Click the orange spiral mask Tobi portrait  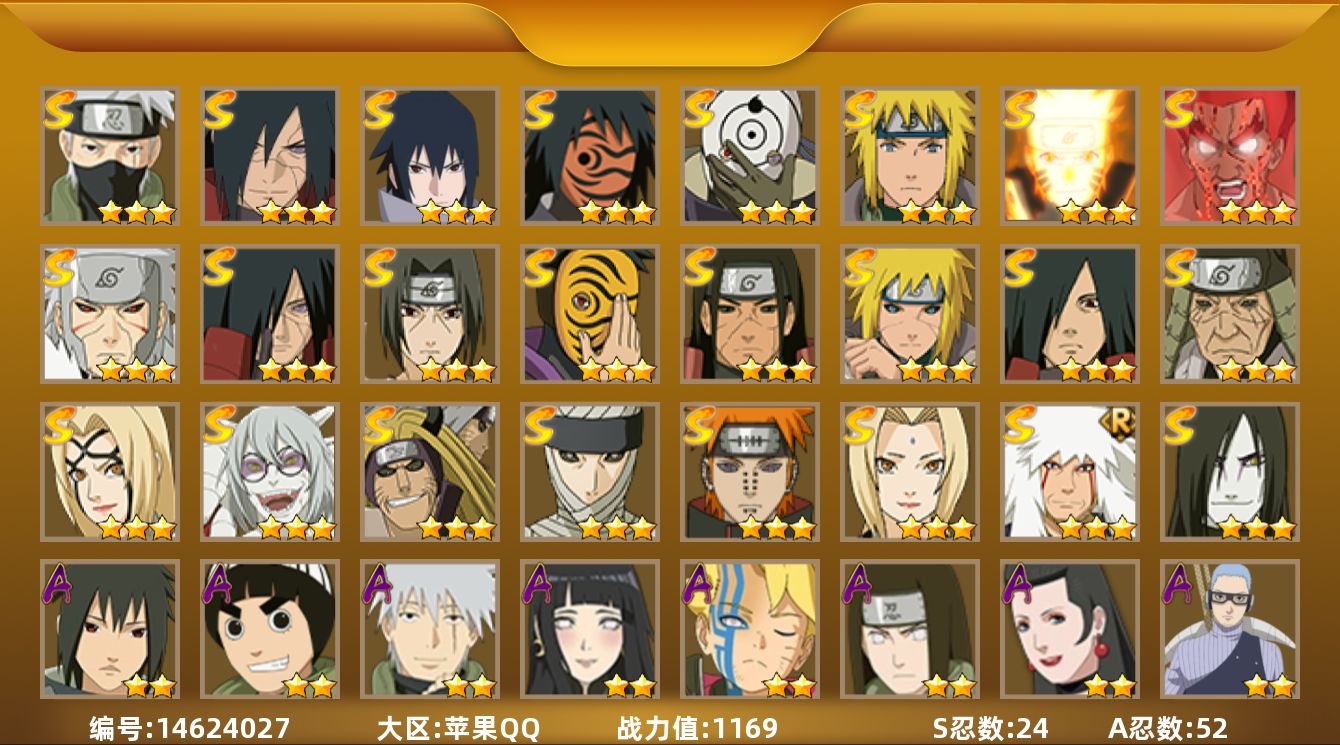click(590, 156)
